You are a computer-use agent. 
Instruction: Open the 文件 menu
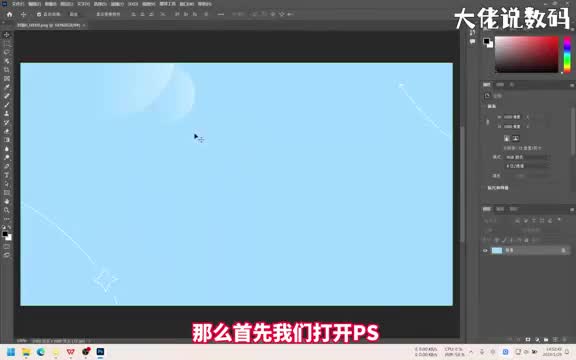(x=18, y=4)
